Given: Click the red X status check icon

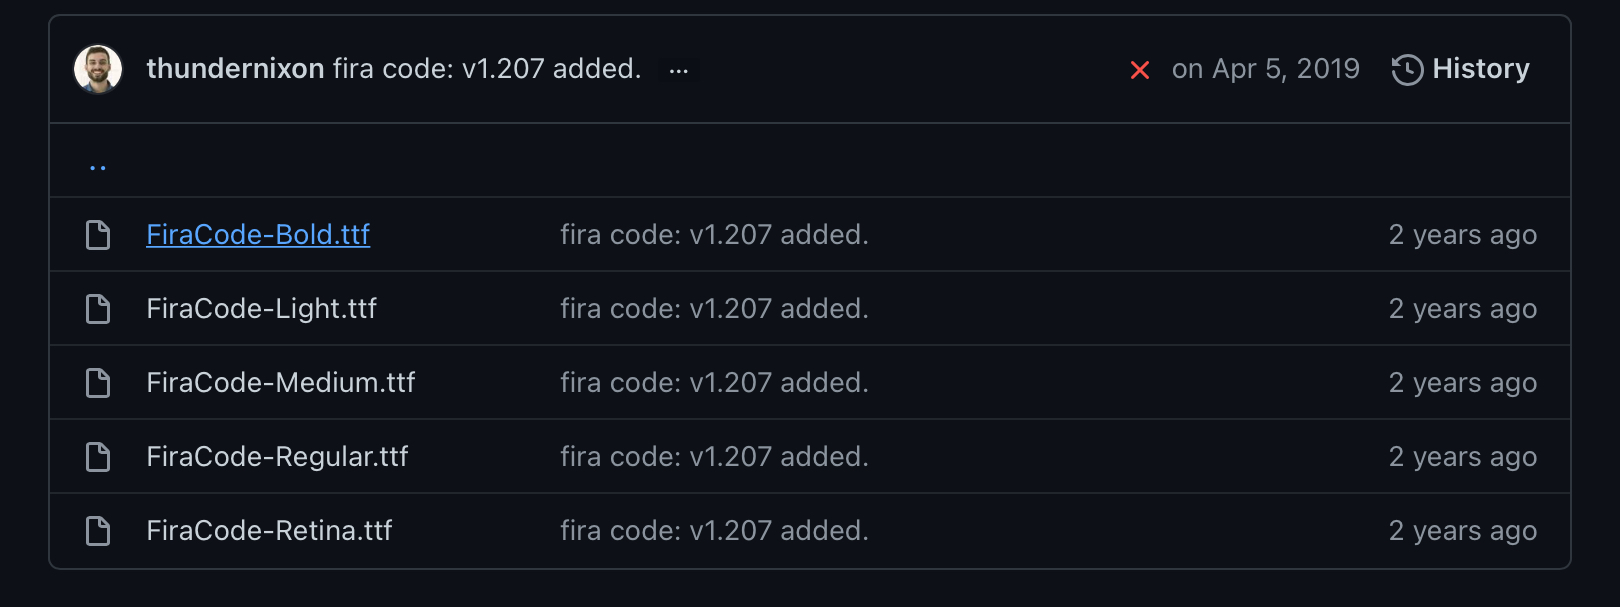Looking at the screenshot, I should pos(1140,70).
